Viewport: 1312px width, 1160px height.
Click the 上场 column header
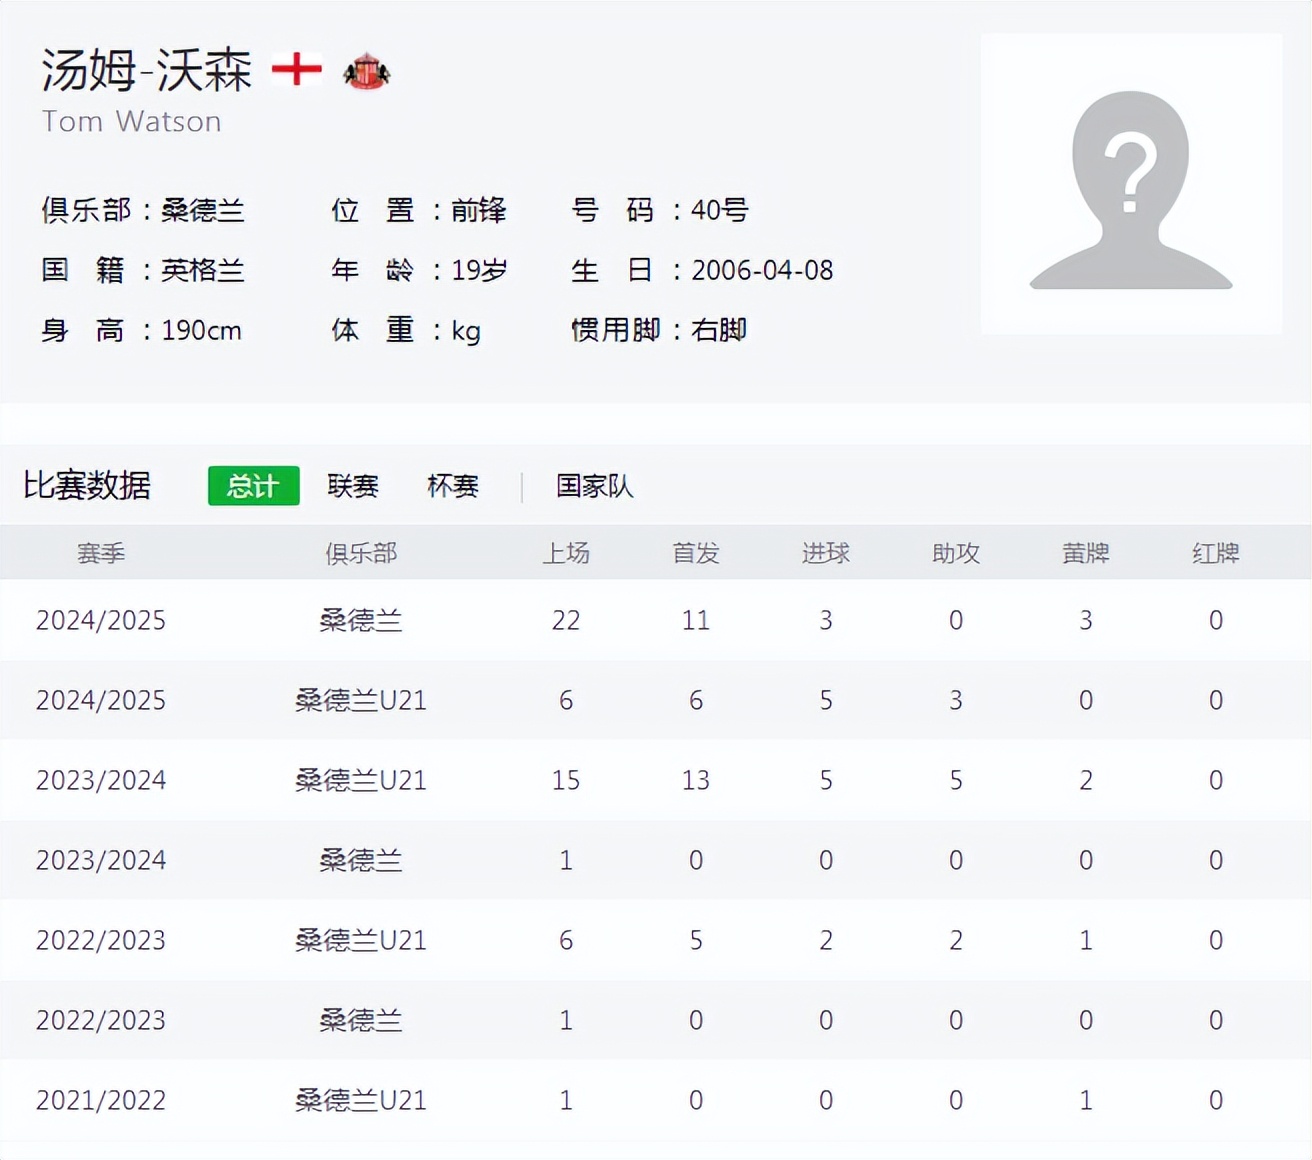pos(566,553)
